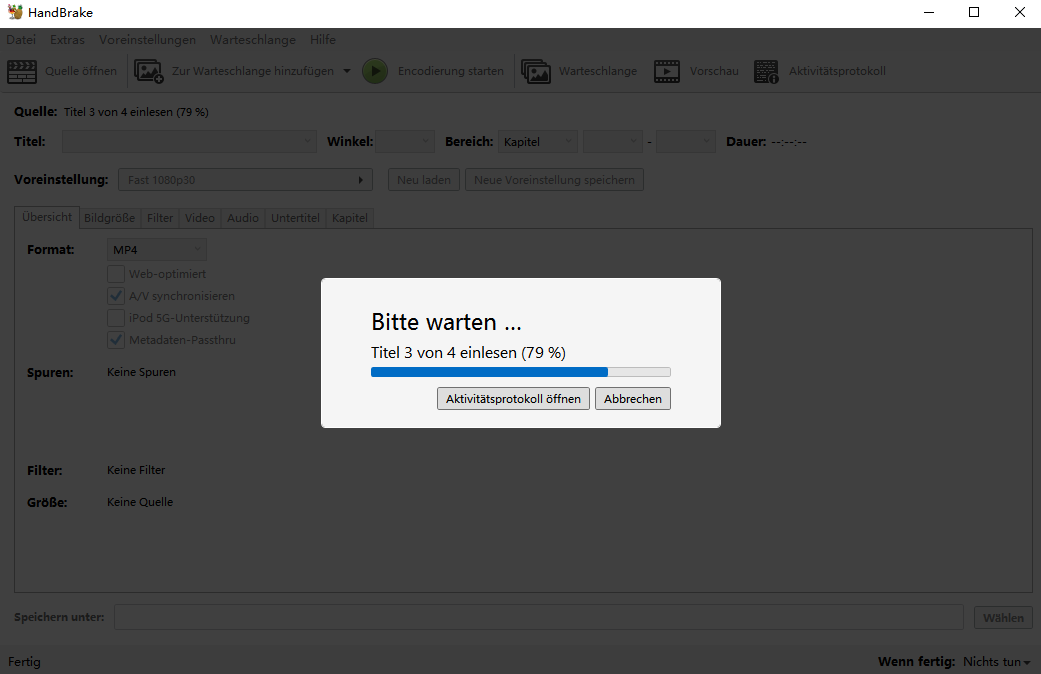Image resolution: width=1041 pixels, height=674 pixels.
Task: Switch to the Audio tab
Action: (x=242, y=217)
